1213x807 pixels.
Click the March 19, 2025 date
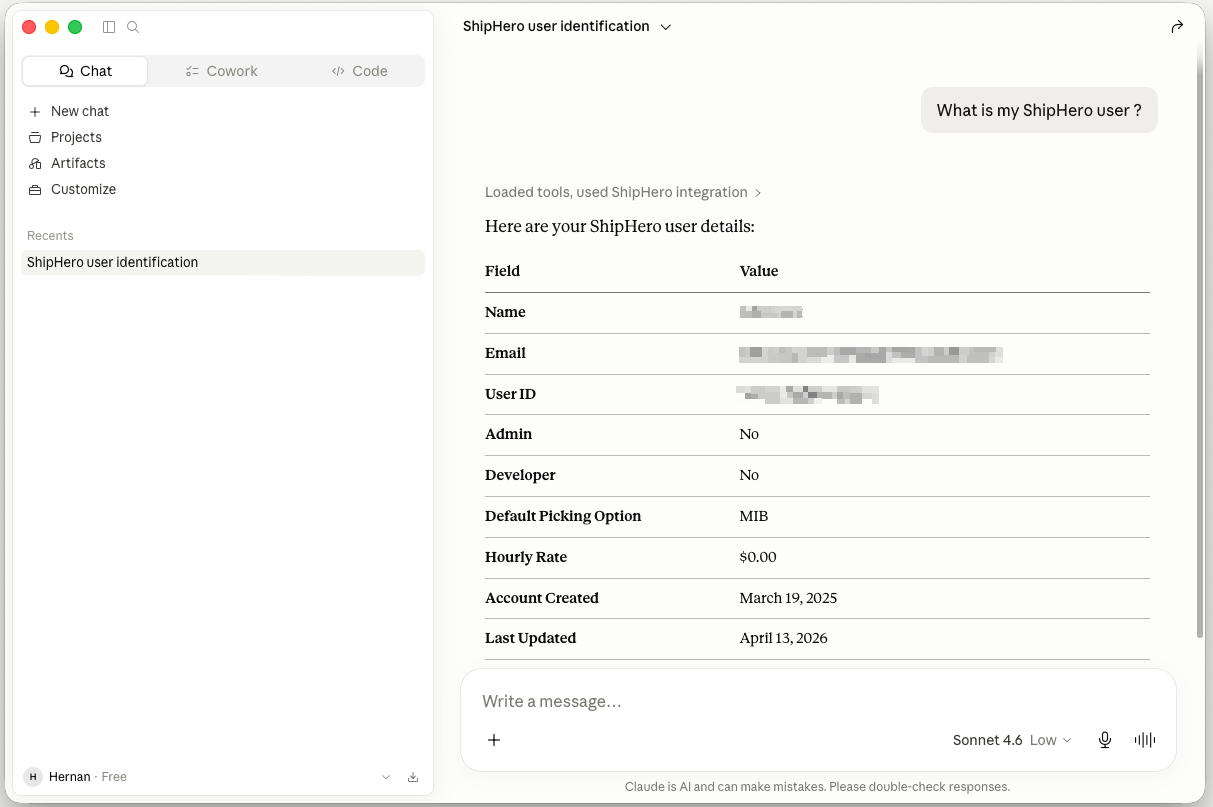[788, 598]
